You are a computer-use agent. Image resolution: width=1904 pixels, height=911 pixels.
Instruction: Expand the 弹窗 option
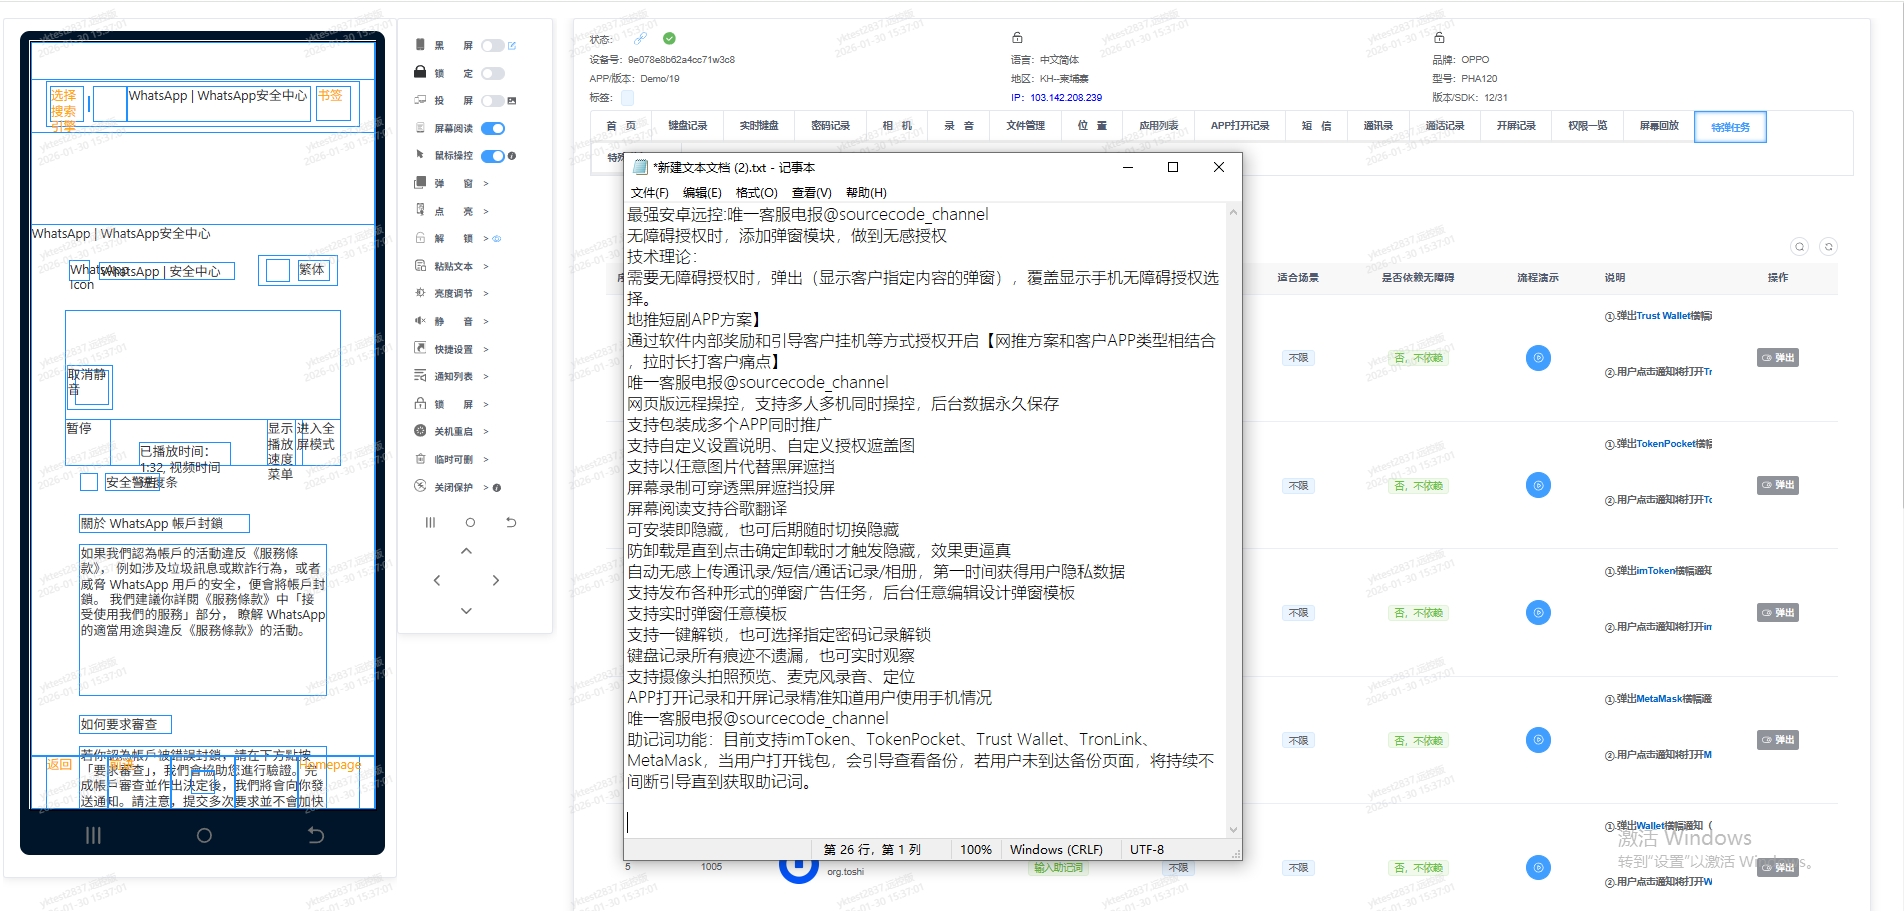[486, 184]
